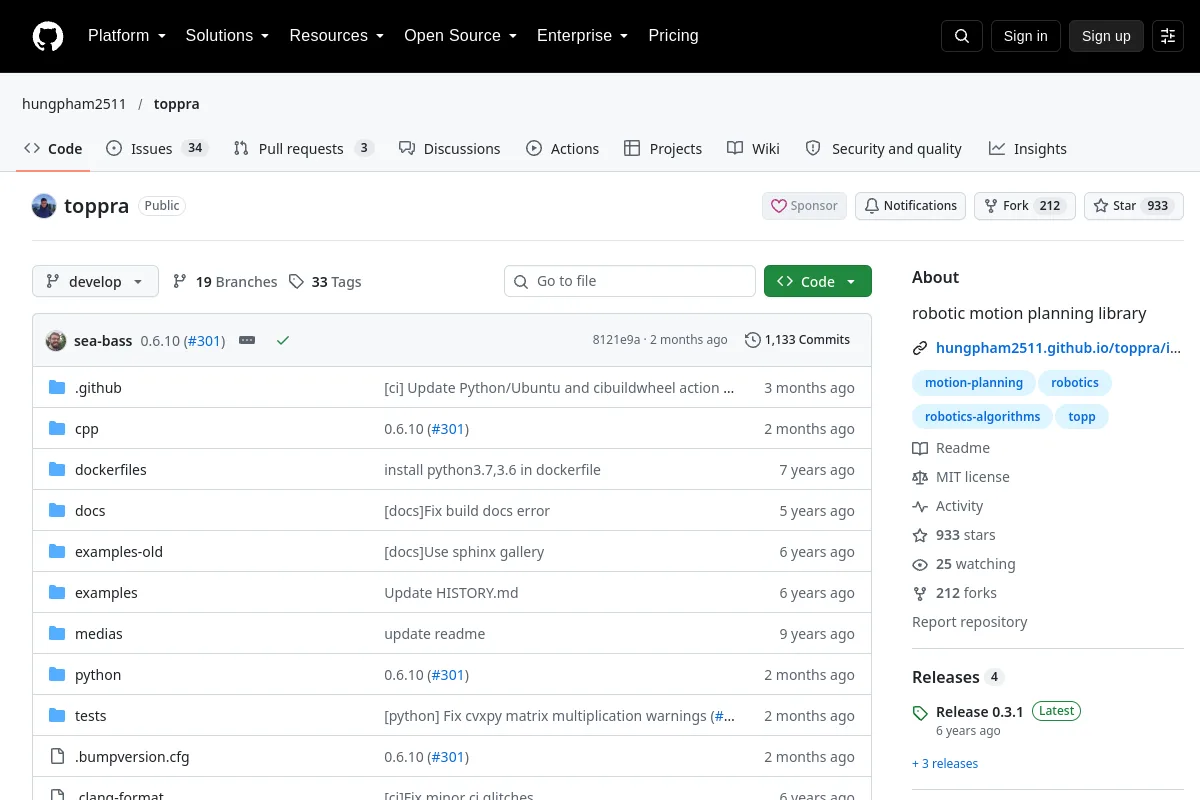Click the Sign up button
This screenshot has height=800, width=1200.
(x=1106, y=36)
